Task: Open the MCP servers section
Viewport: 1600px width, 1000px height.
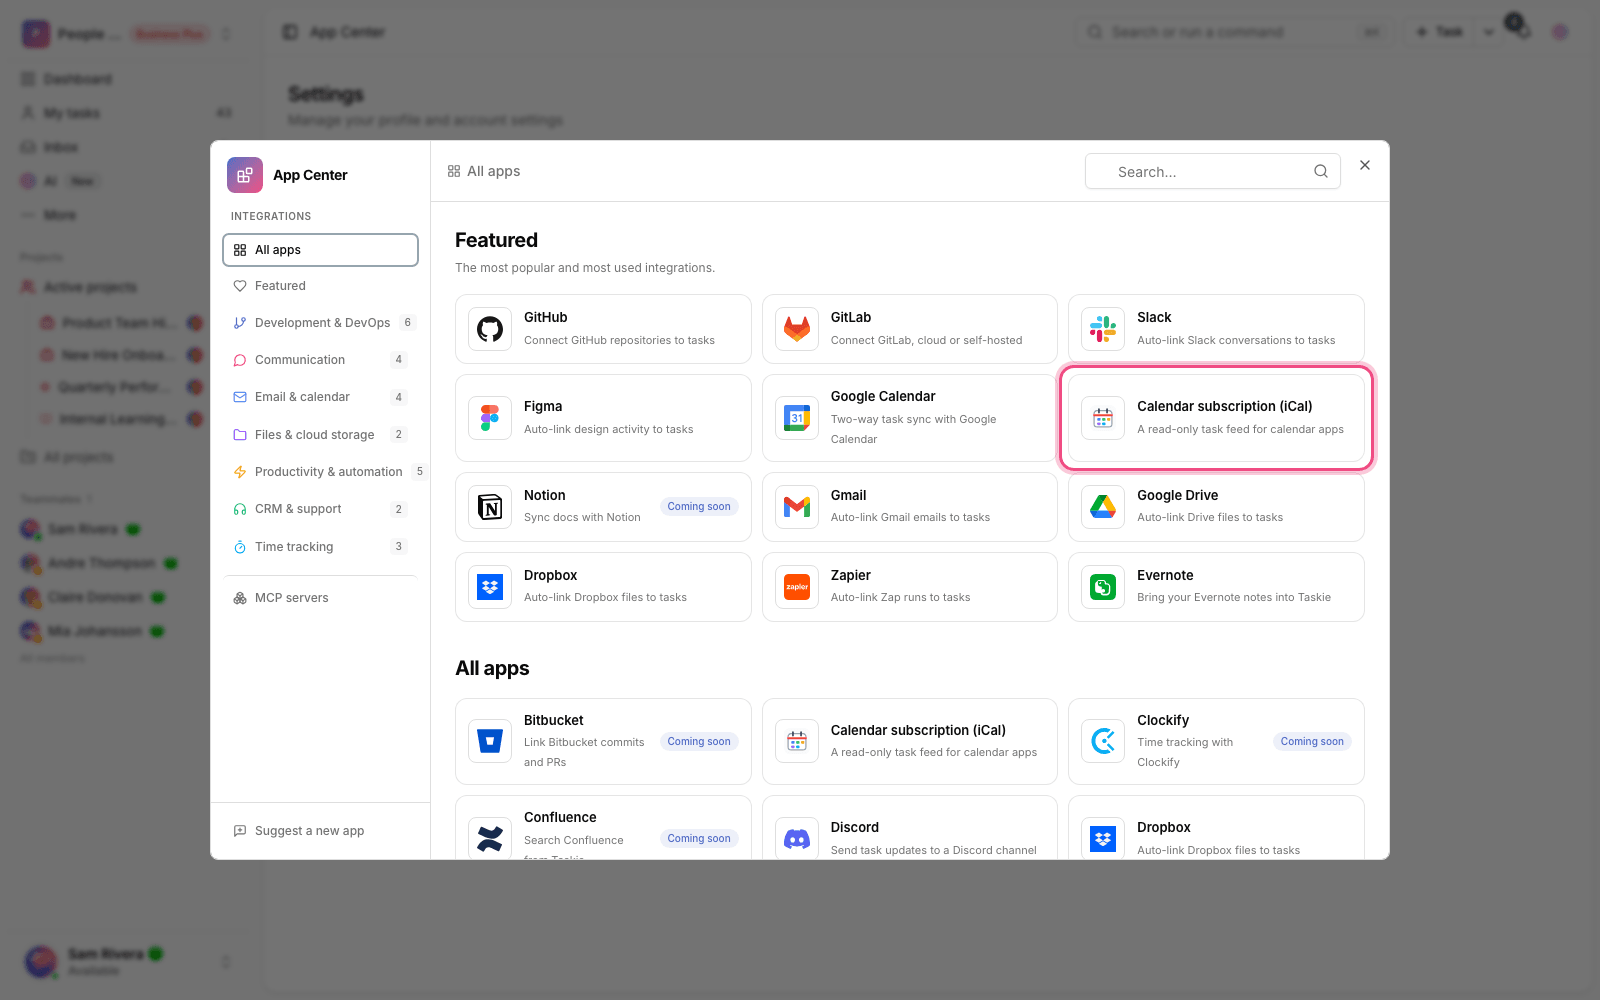Action: tap(320, 598)
